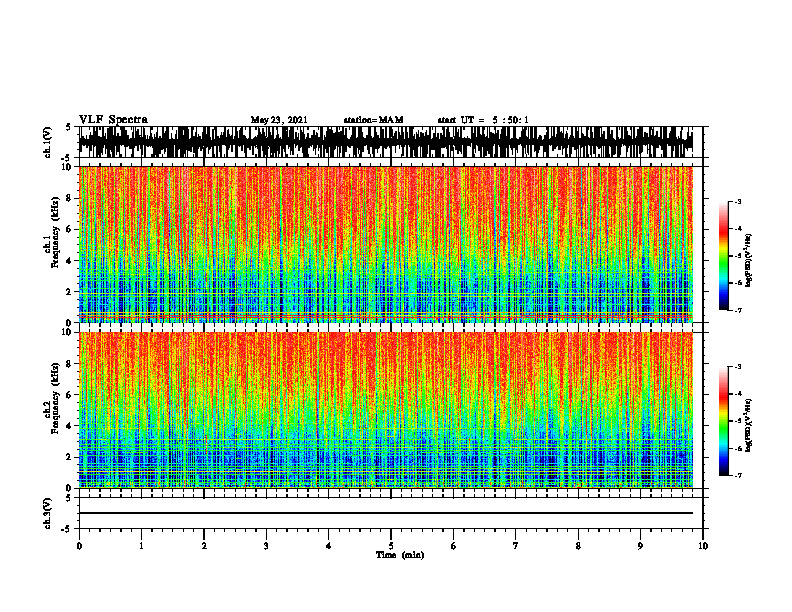Click the upper color bar's log(PSD) label
The height and width of the screenshot is (612, 792).
pos(749,261)
